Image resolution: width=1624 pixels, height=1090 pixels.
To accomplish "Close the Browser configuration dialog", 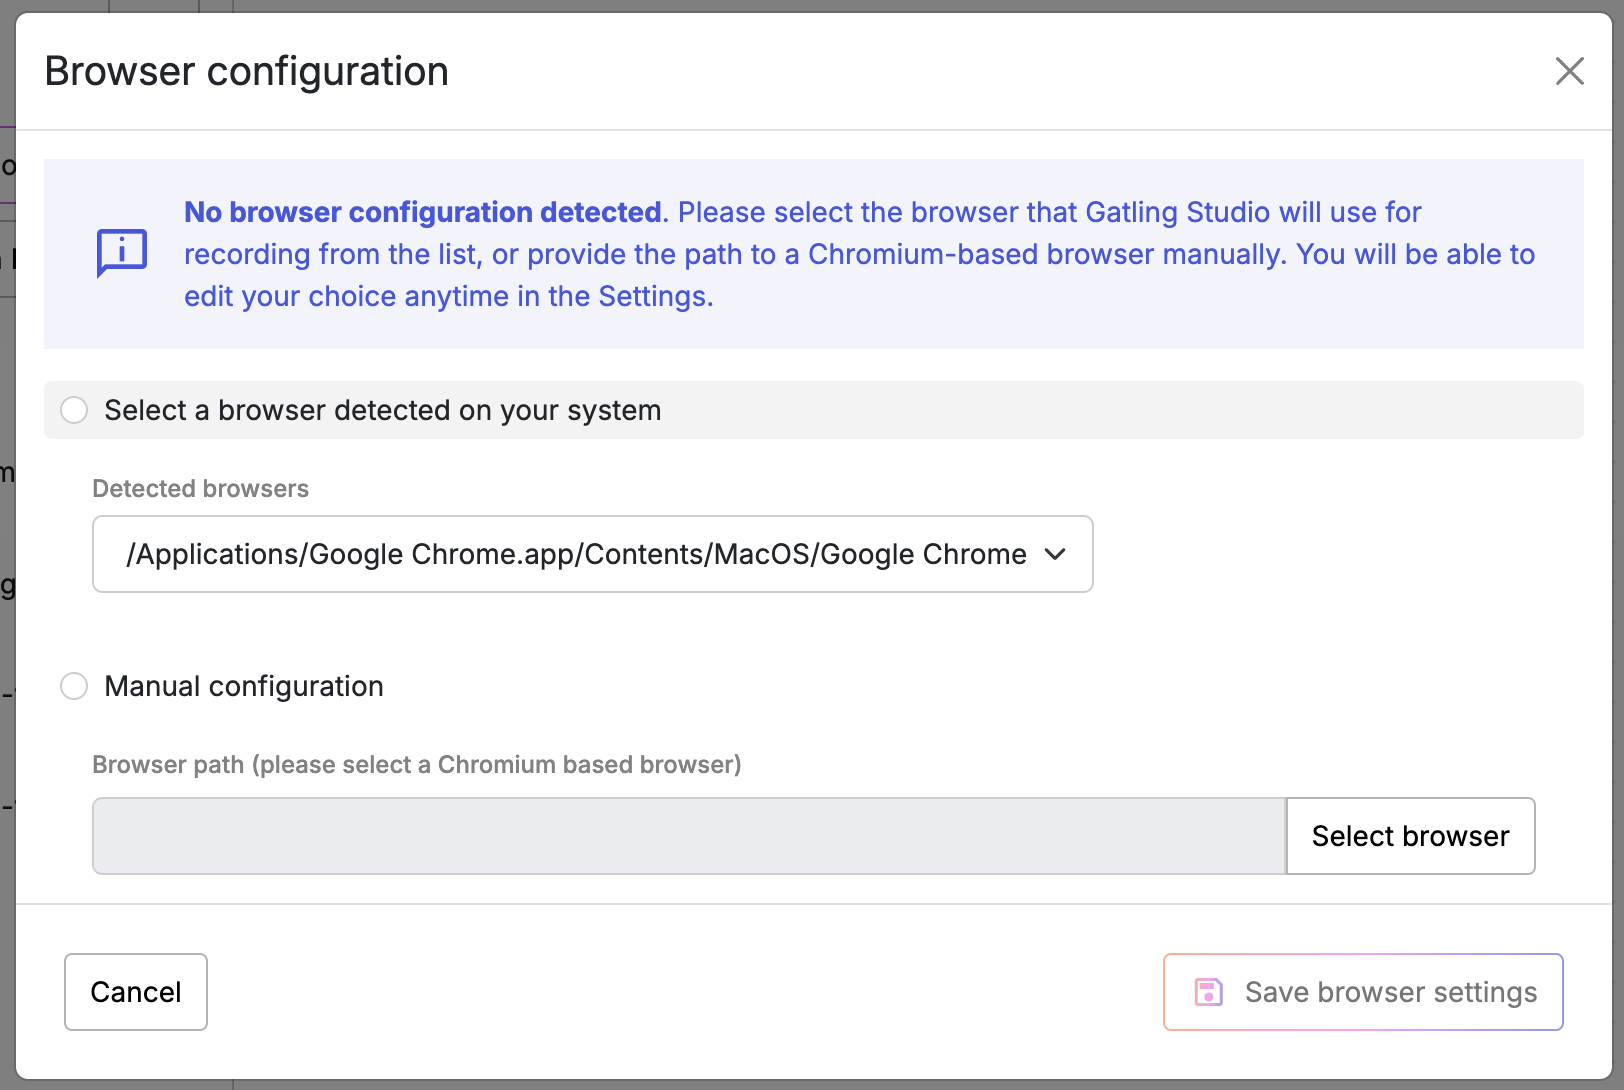I will [1569, 71].
